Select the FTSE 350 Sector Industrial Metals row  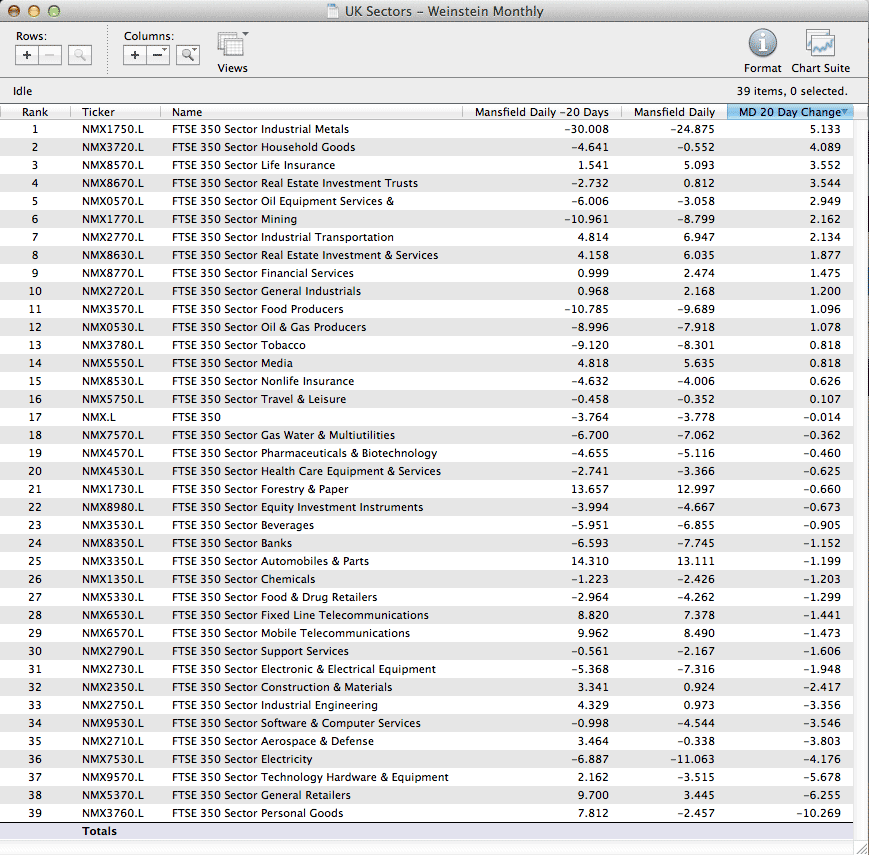(260, 129)
